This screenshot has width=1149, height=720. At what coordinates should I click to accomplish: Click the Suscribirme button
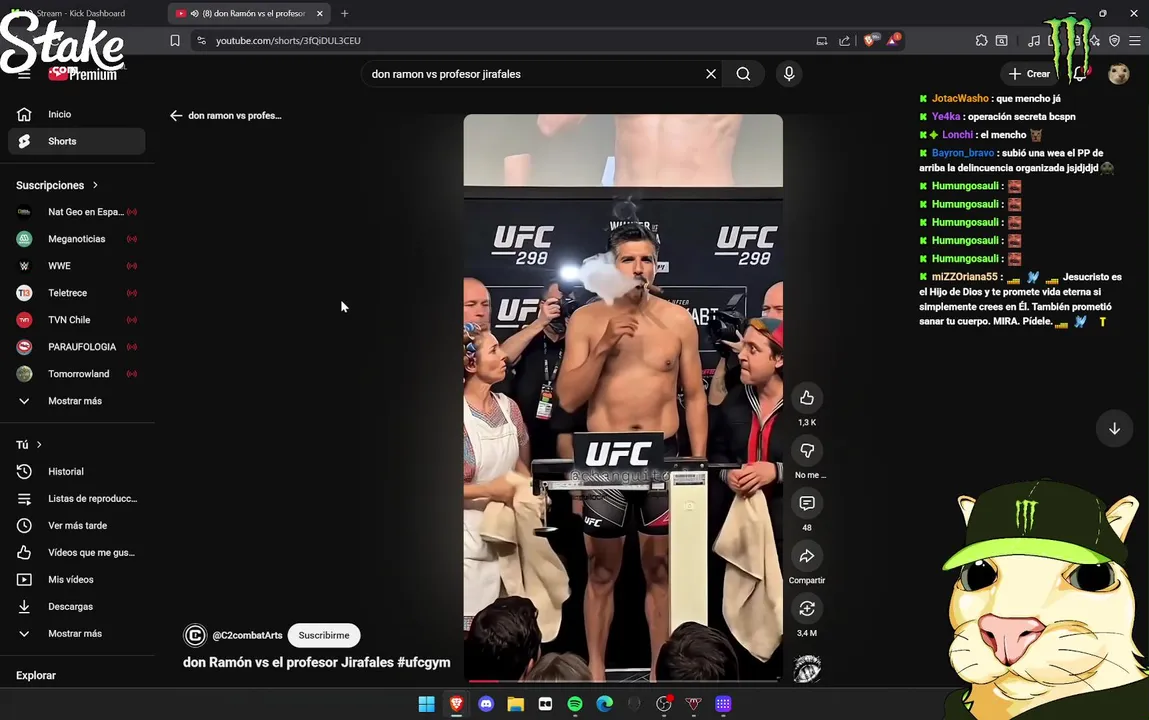click(x=324, y=635)
